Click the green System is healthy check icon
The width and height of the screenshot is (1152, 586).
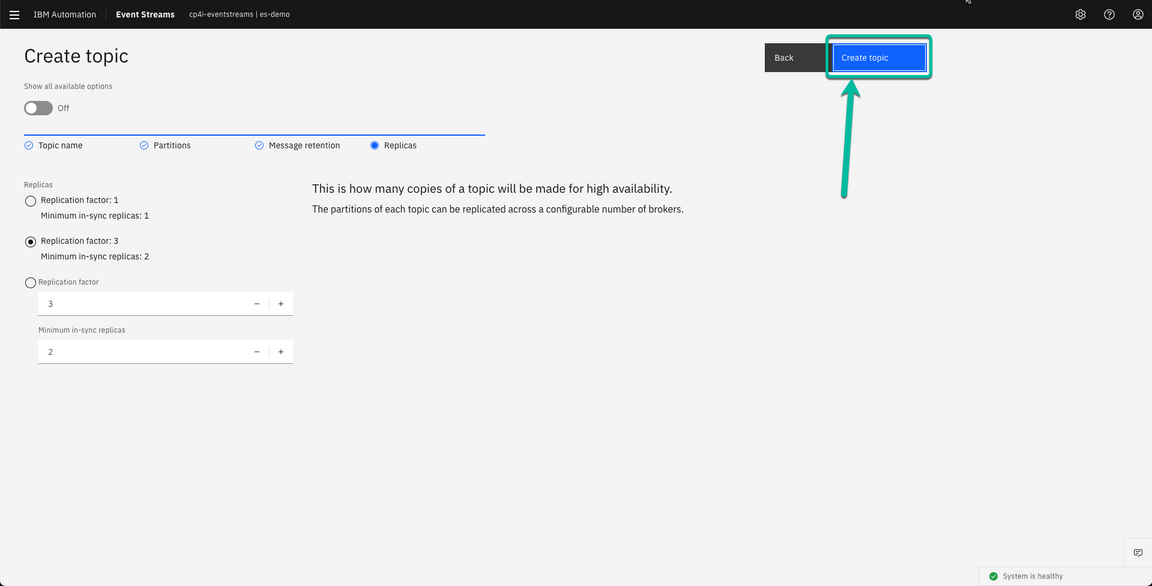coord(993,576)
